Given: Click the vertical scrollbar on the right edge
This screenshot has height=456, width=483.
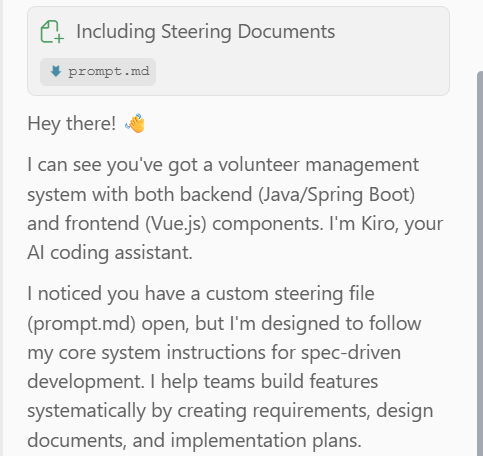Looking at the screenshot, I should [x=480, y=263].
